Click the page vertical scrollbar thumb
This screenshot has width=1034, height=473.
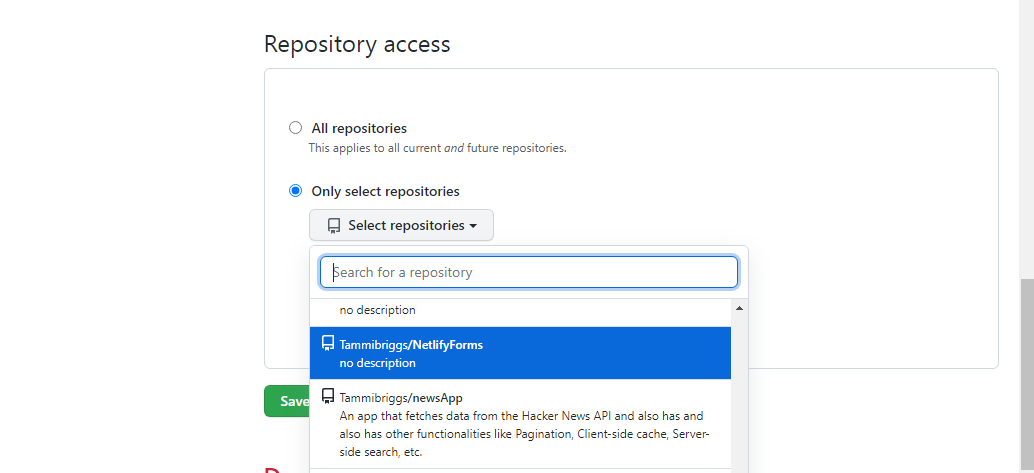click(x=1026, y=376)
